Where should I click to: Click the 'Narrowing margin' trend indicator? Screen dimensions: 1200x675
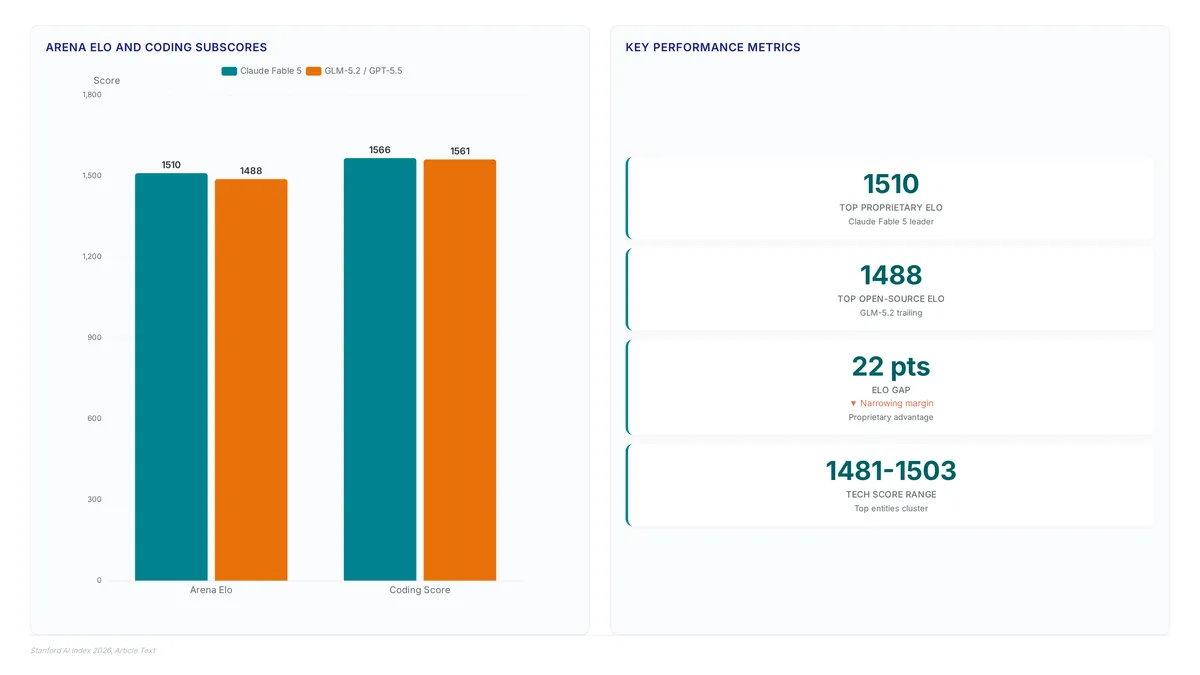pyautogui.click(x=891, y=404)
